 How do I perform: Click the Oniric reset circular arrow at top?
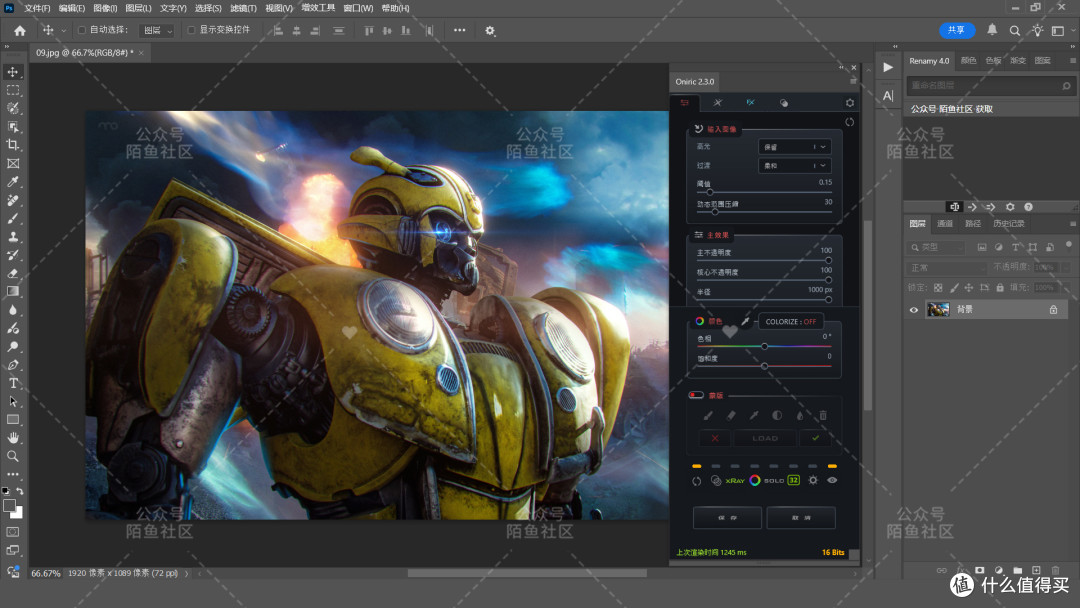tap(849, 122)
